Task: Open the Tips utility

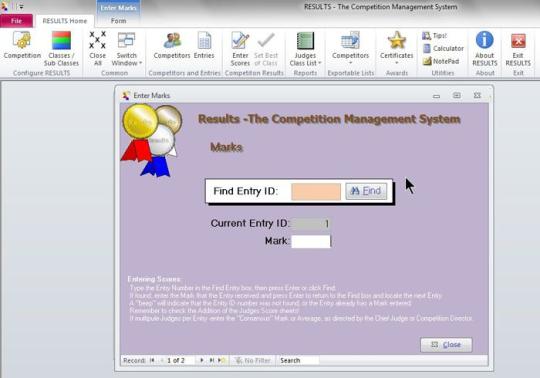Action: (435, 35)
